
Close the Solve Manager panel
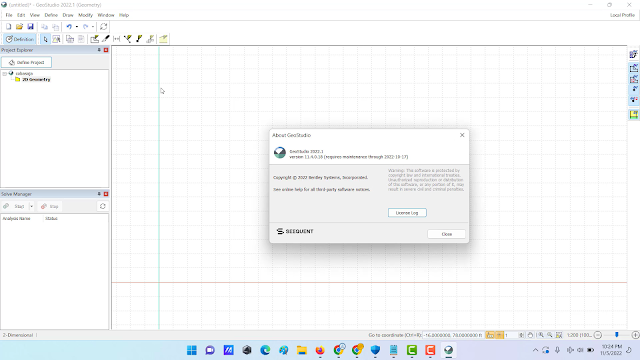tap(106, 194)
